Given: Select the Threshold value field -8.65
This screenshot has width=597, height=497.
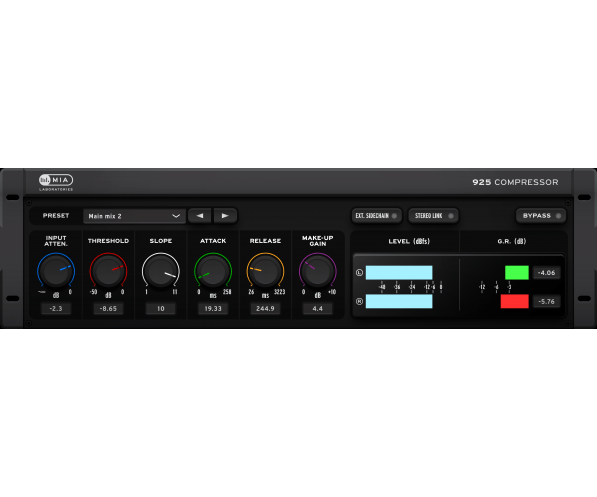Looking at the screenshot, I should [x=108, y=308].
